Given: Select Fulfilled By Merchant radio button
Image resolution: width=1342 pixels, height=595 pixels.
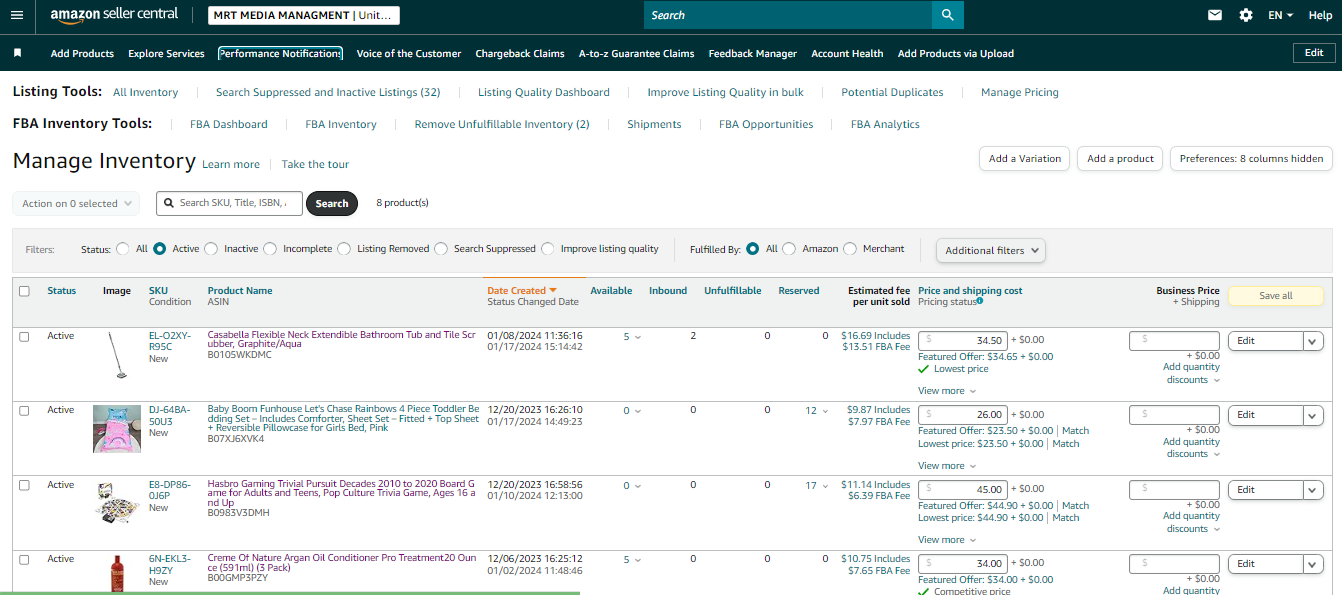Looking at the screenshot, I should click(850, 249).
